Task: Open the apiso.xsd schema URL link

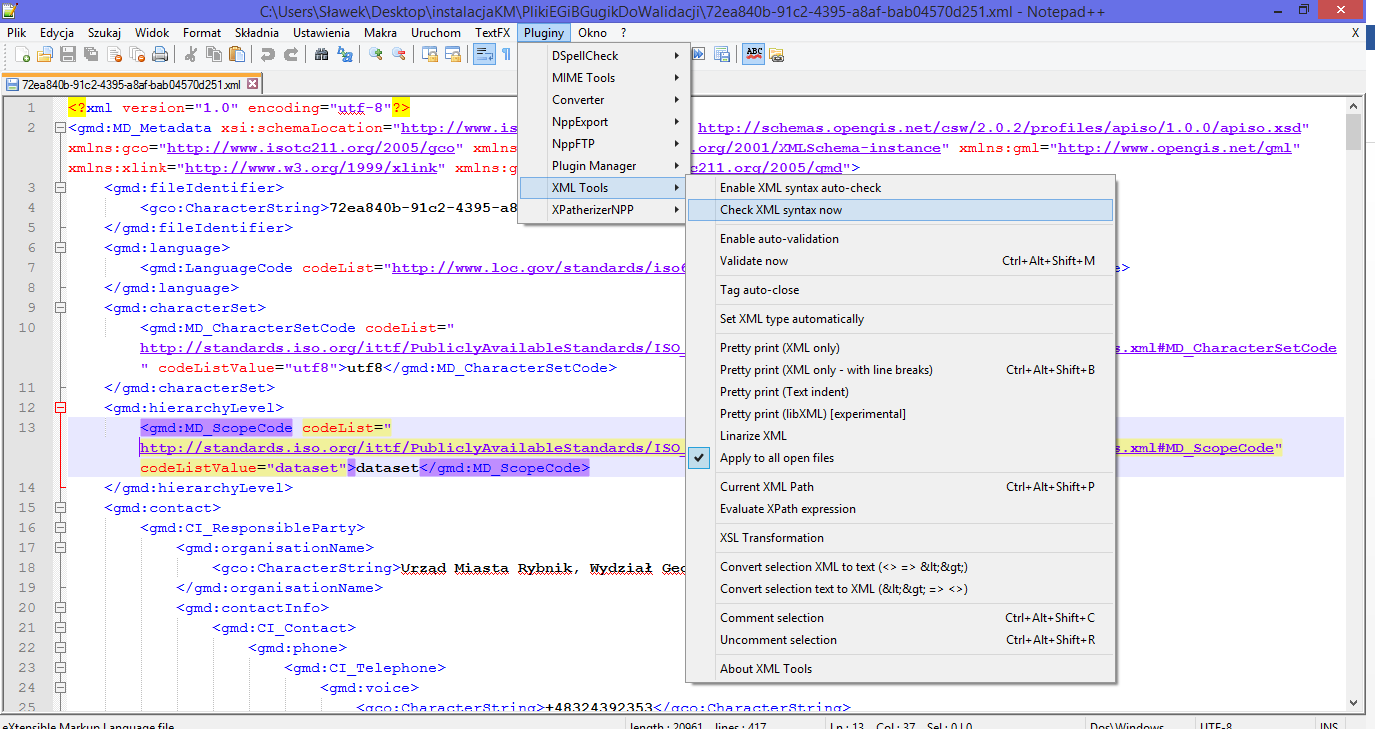Action: click(1000, 128)
